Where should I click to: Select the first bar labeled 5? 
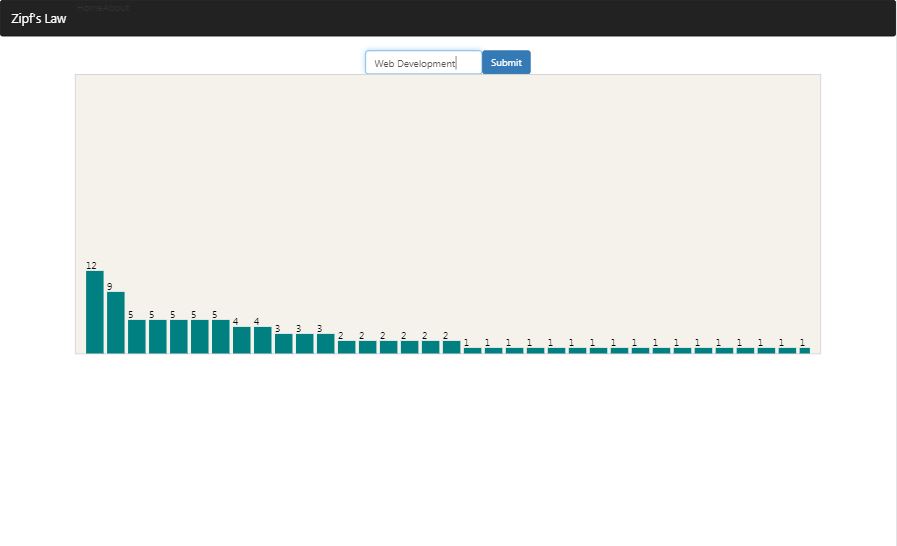[137, 336]
